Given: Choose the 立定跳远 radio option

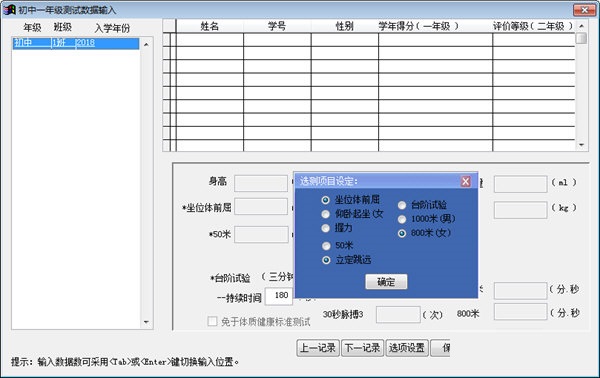Looking at the screenshot, I should pyautogui.click(x=326, y=260).
